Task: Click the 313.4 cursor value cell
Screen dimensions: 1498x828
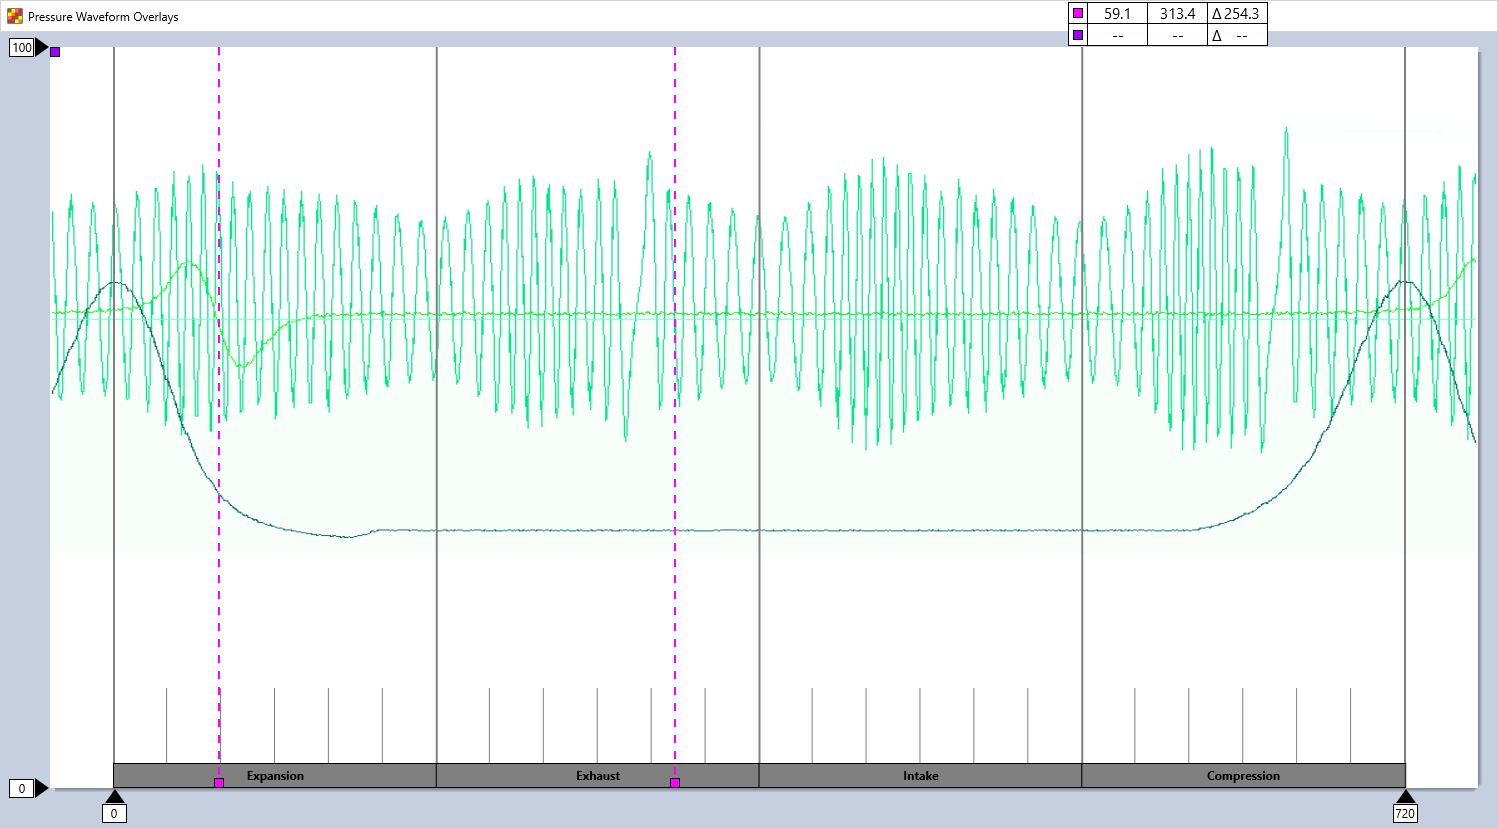Action: point(1178,13)
